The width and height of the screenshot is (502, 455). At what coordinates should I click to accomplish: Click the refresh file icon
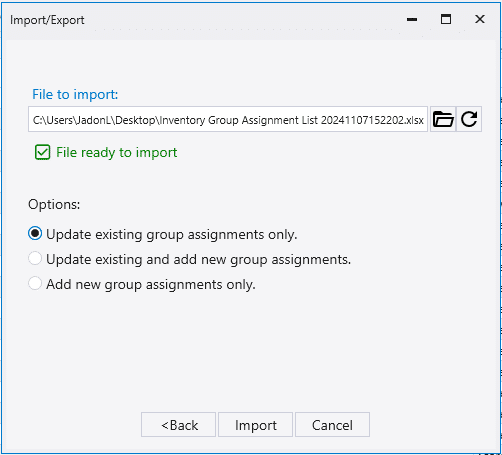[469, 119]
